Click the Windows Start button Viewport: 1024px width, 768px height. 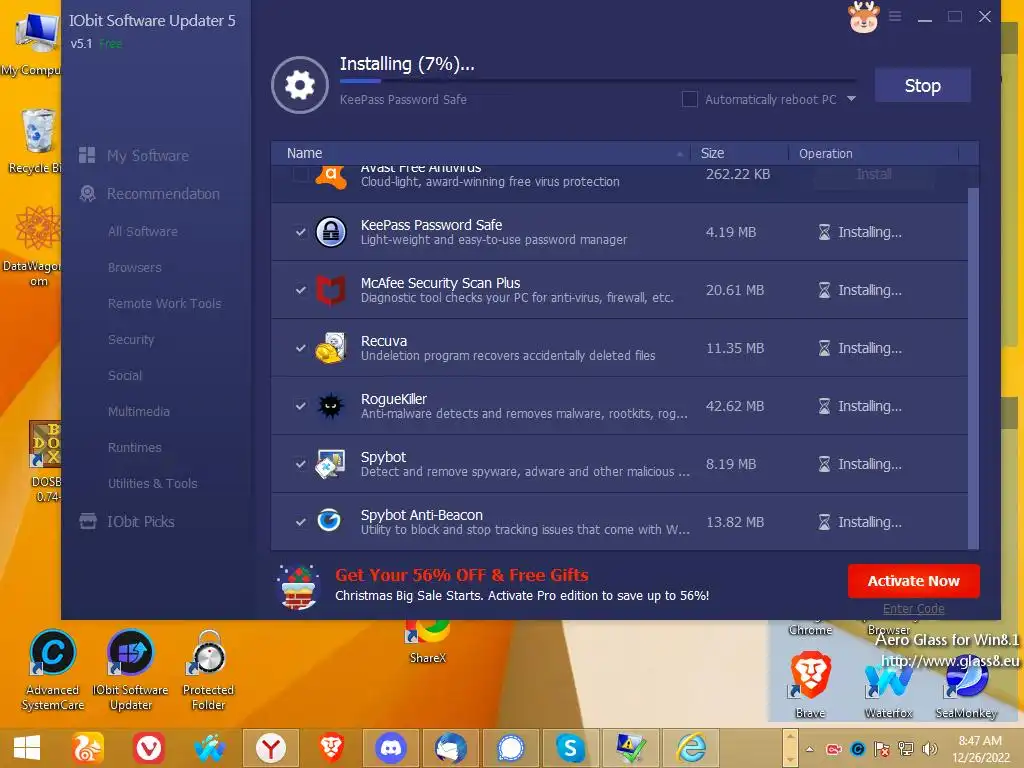tap(27, 748)
